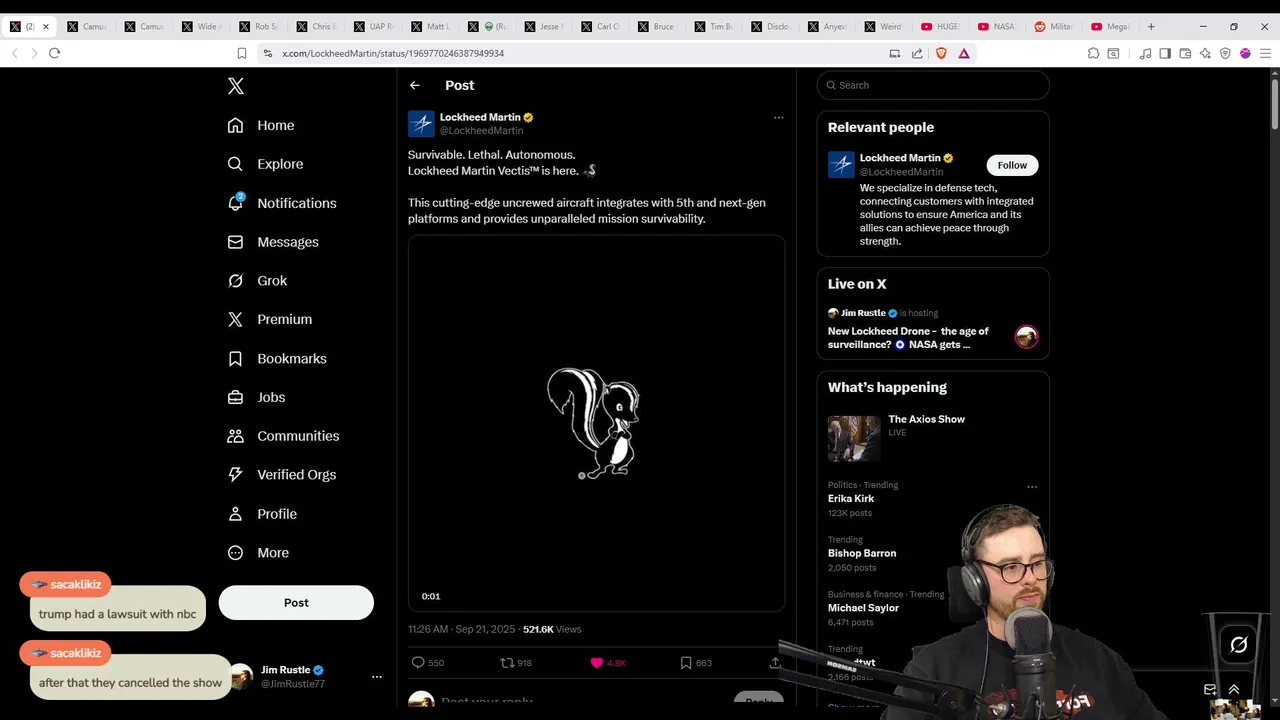Screen dimensions: 1280x720
Task: Close the active X tab
Action: point(45,27)
